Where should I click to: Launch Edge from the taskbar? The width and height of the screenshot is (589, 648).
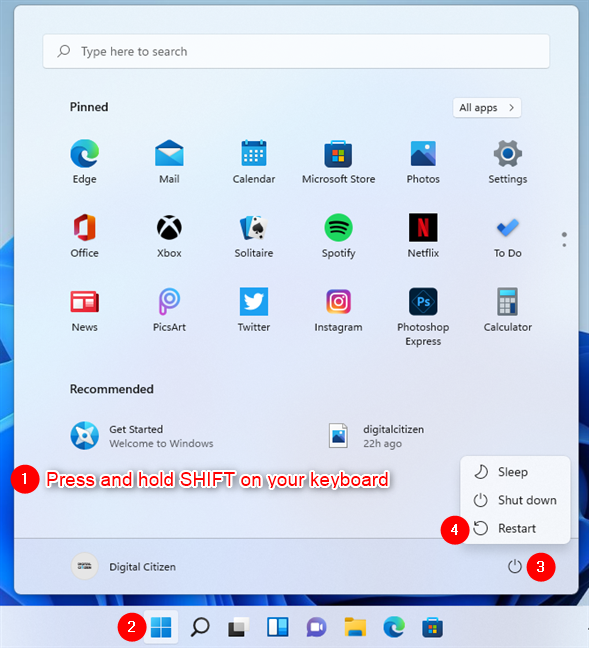pos(394,627)
